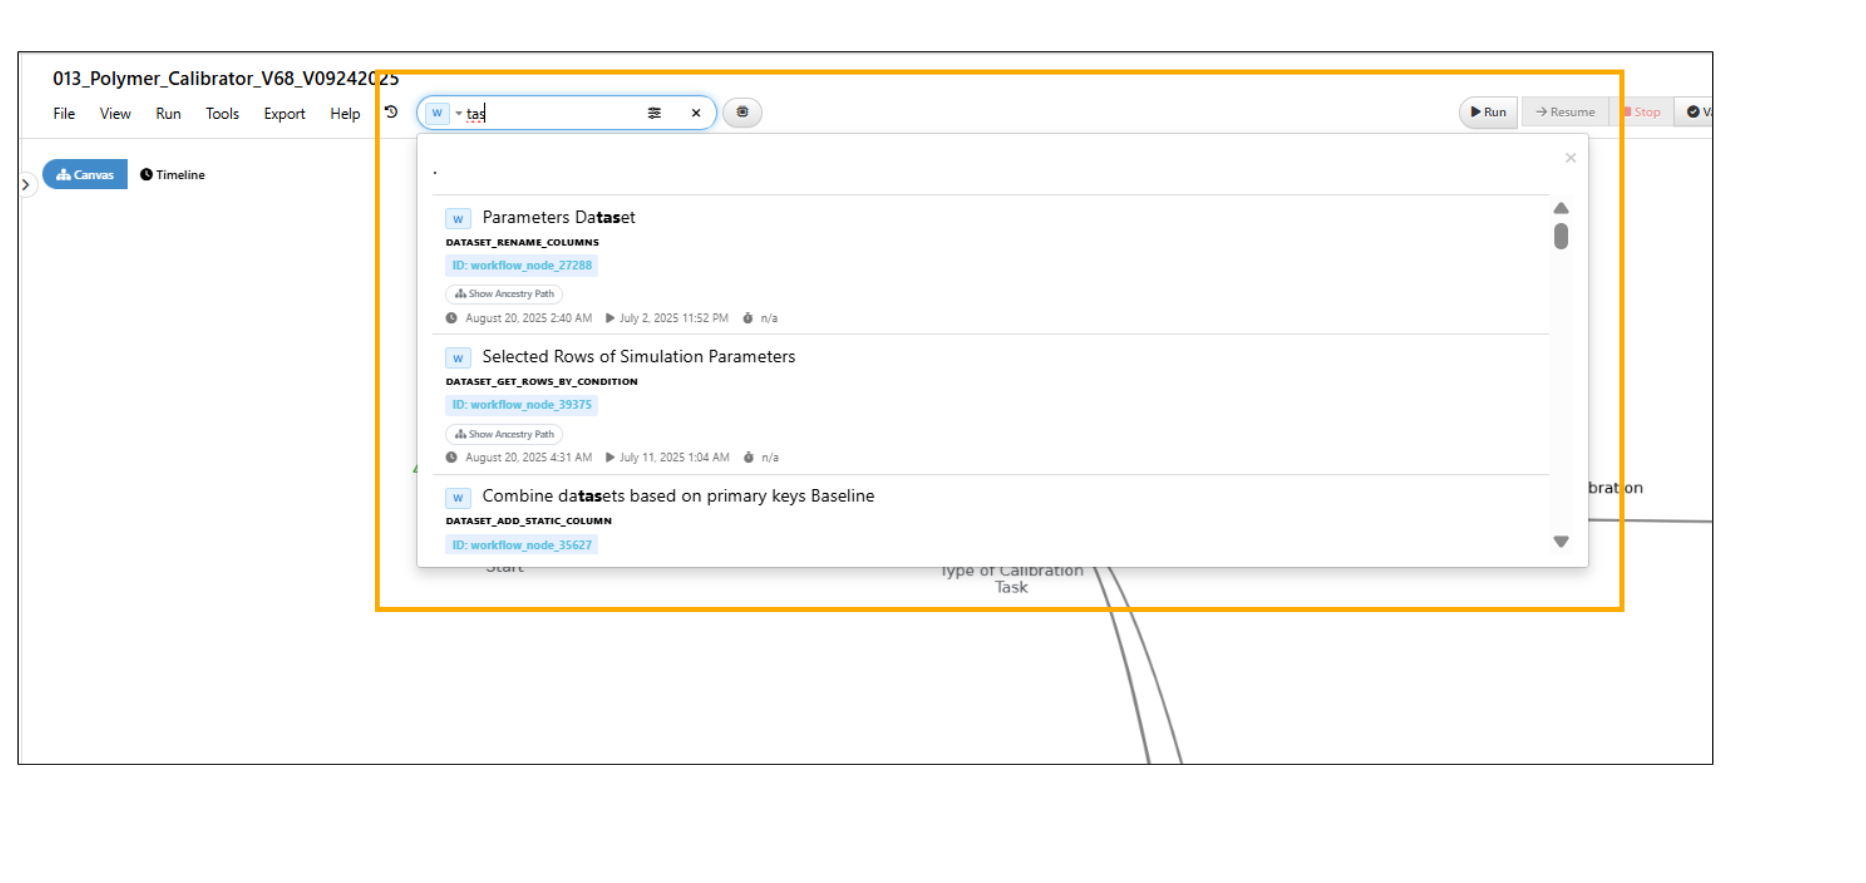Click the history revert icon beside Help
This screenshot has height=883, width=1866.
click(391, 112)
